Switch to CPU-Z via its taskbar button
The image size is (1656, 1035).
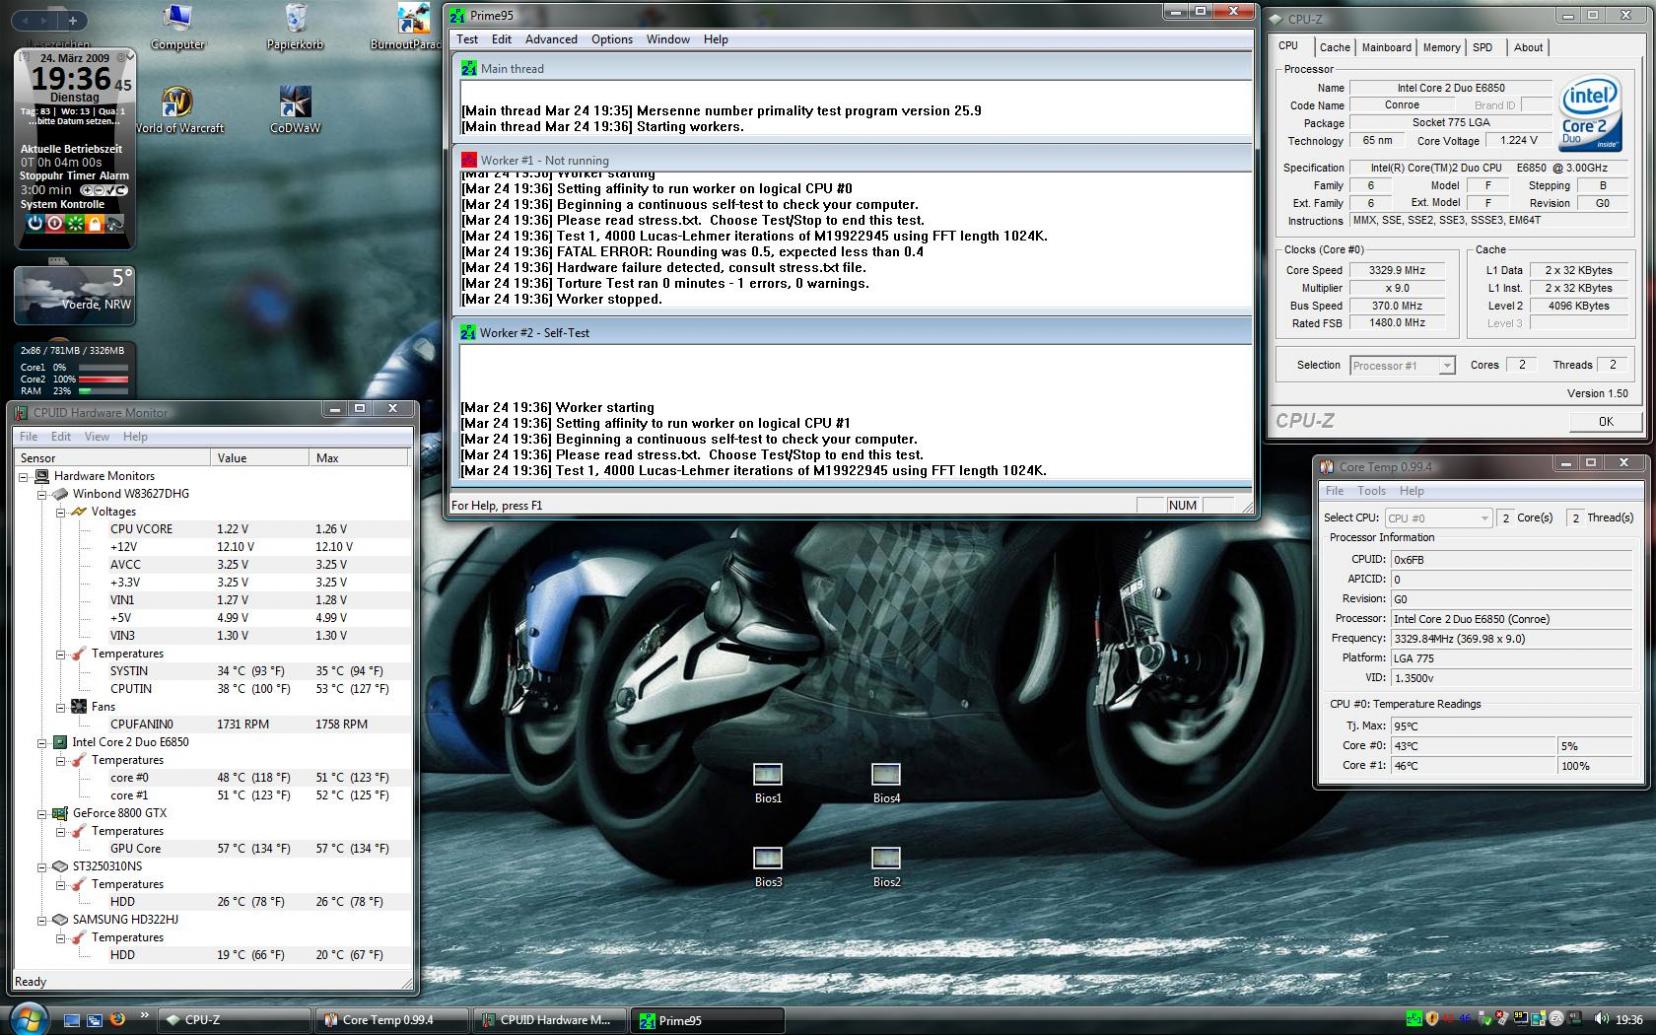click(x=234, y=1020)
